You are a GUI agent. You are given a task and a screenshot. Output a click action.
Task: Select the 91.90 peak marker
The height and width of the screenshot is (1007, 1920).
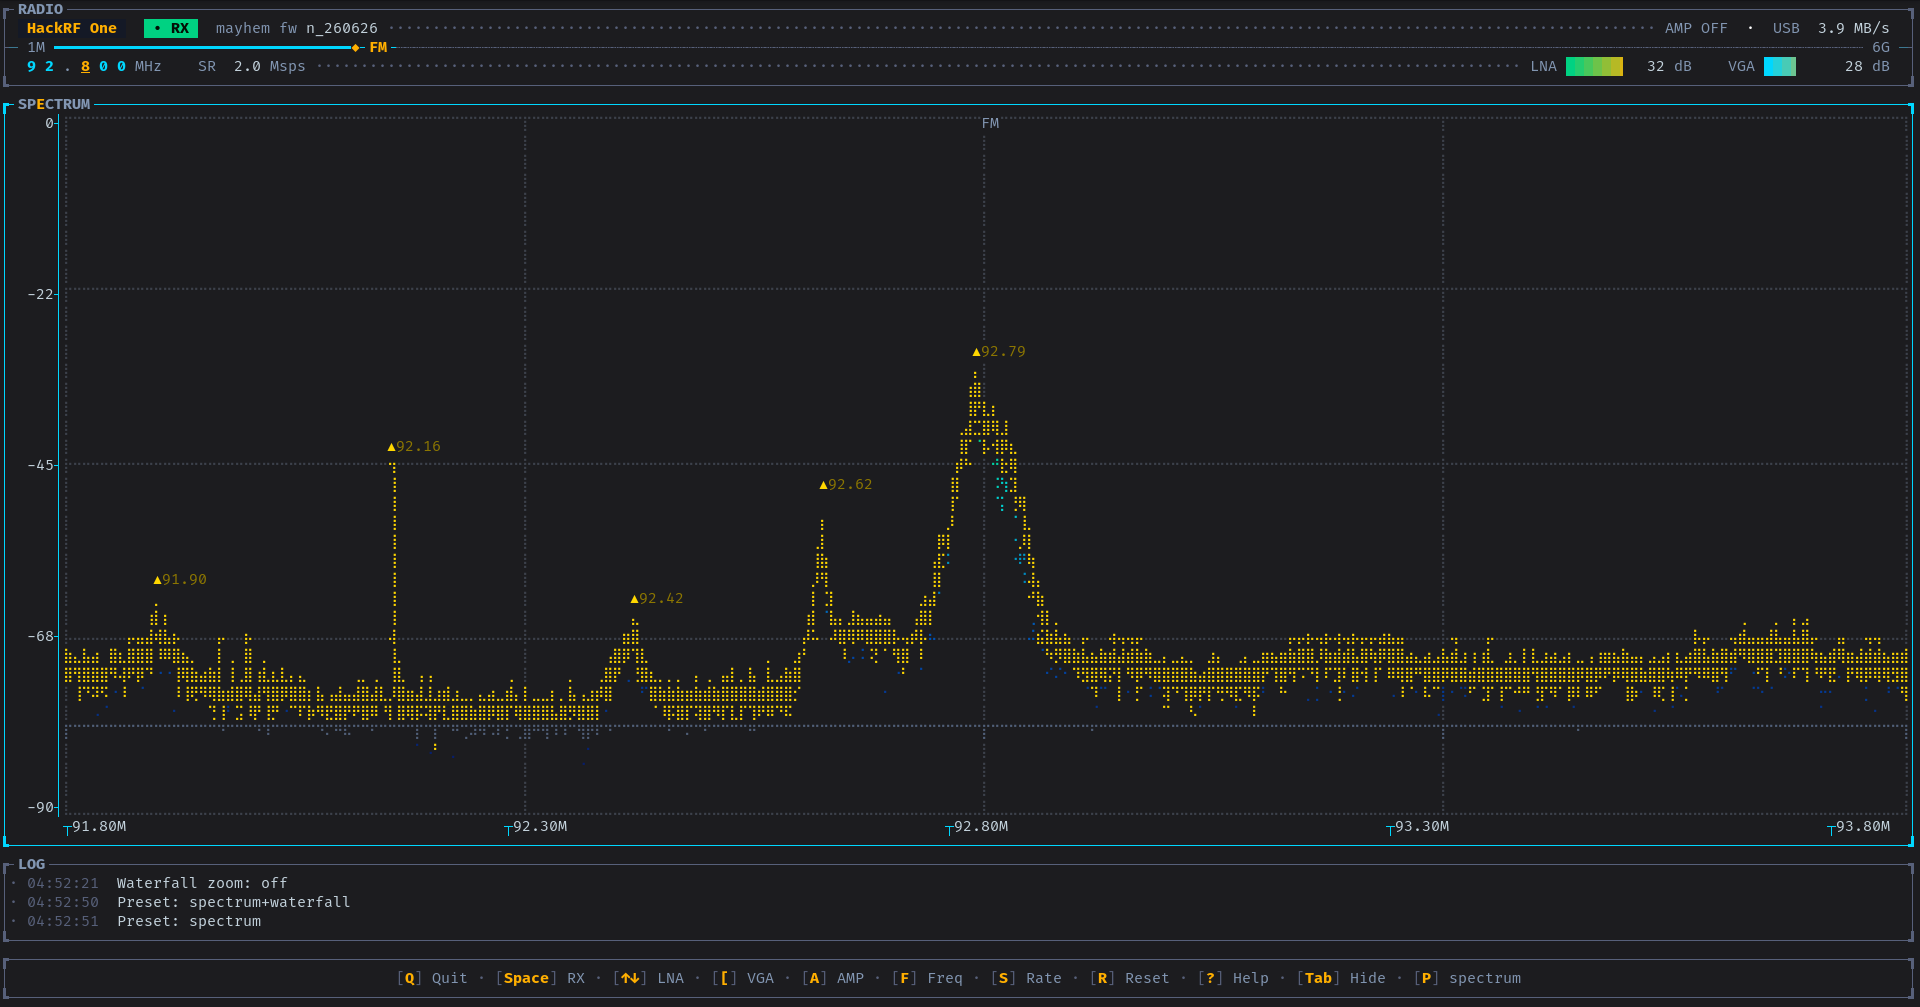180,580
